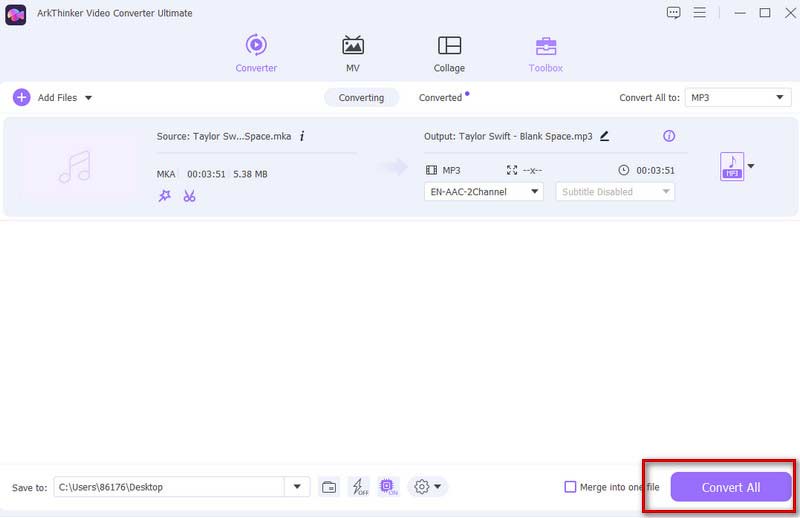Click the ArkThinker app logo
Image resolution: width=800 pixels, height=518 pixels.
click(15, 15)
